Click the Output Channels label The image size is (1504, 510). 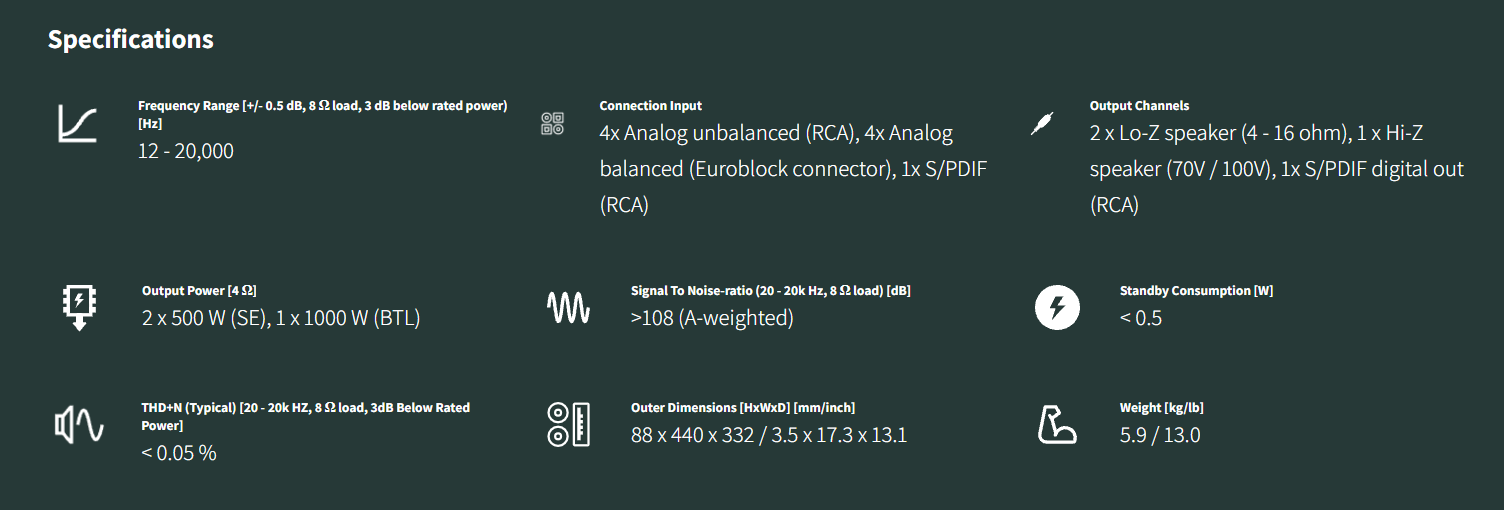click(1139, 105)
